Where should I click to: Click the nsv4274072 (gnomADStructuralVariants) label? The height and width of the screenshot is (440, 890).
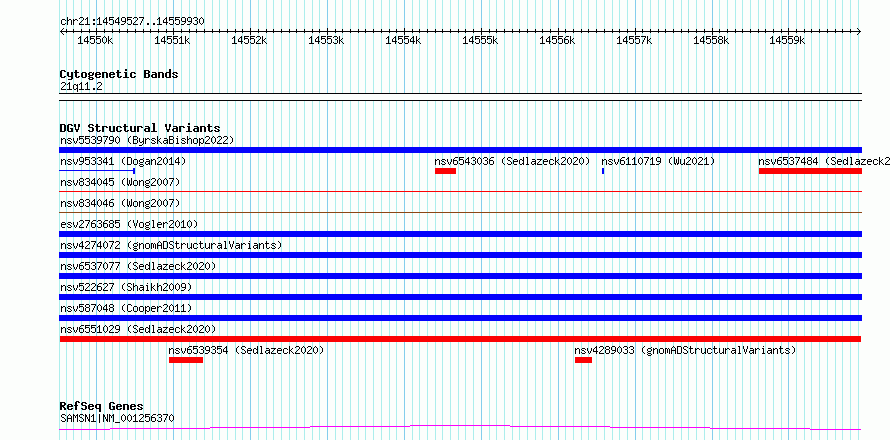[171, 245]
